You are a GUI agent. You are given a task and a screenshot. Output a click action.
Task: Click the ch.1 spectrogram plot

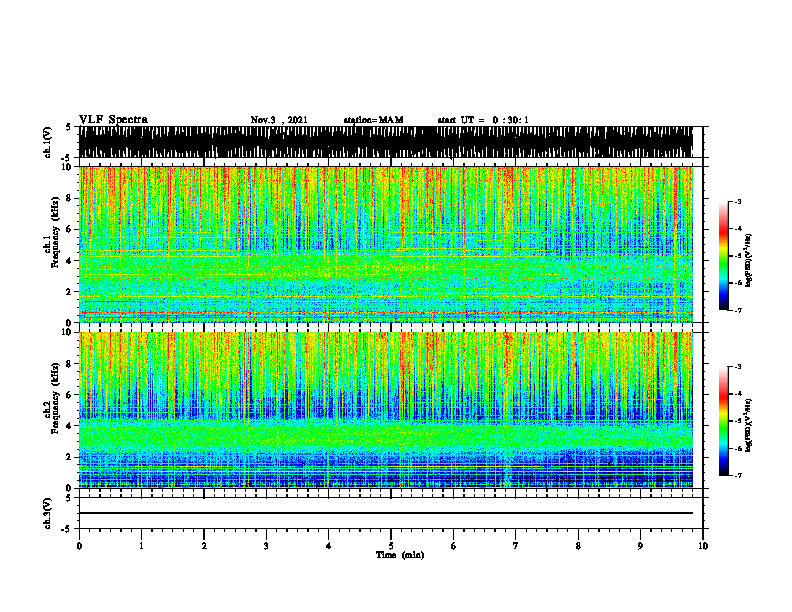[x=386, y=244]
